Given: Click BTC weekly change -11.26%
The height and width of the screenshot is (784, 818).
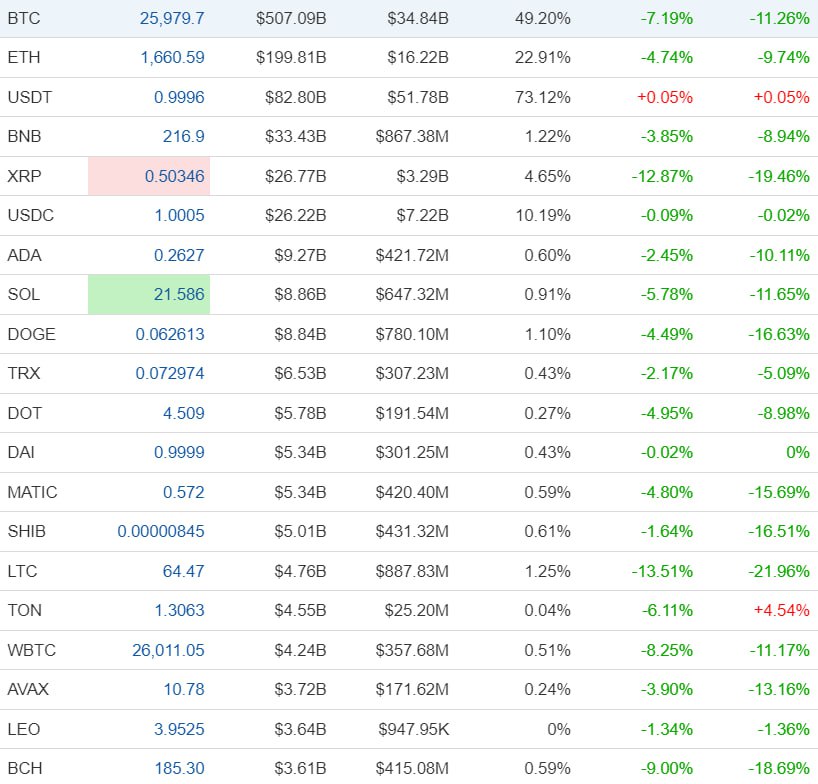Looking at the screenshot, I should pyautogui.click(x=779, y=19).
